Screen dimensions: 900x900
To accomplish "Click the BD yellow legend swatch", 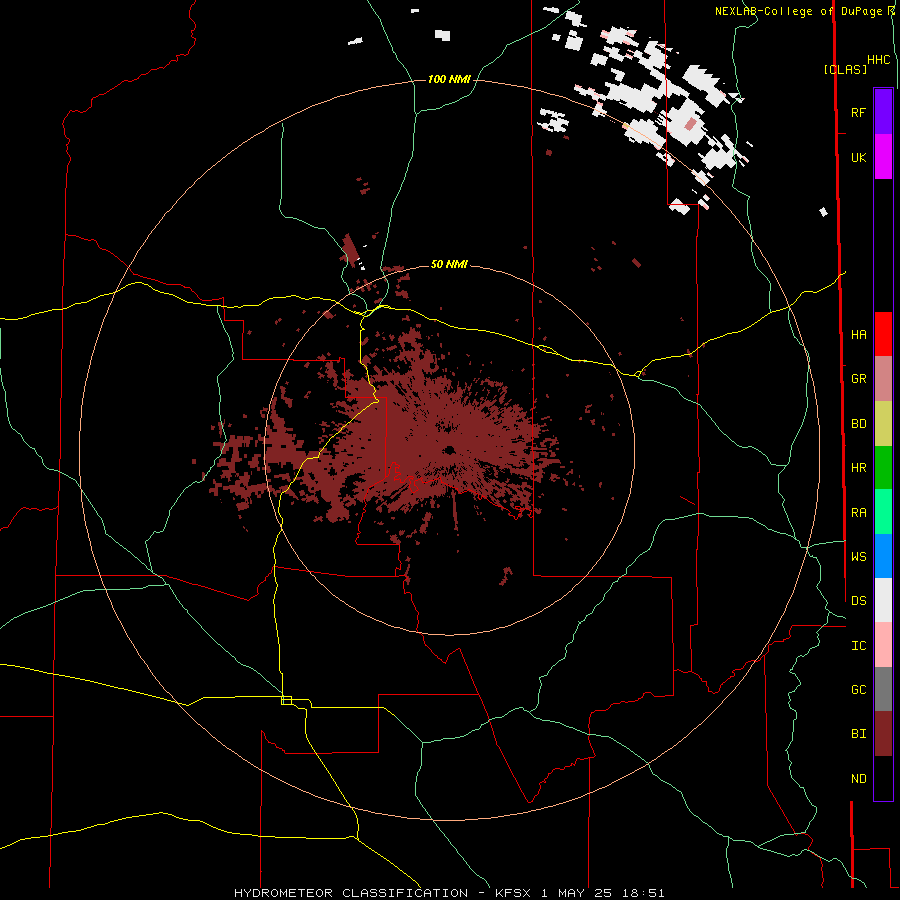I will (883, 424).
